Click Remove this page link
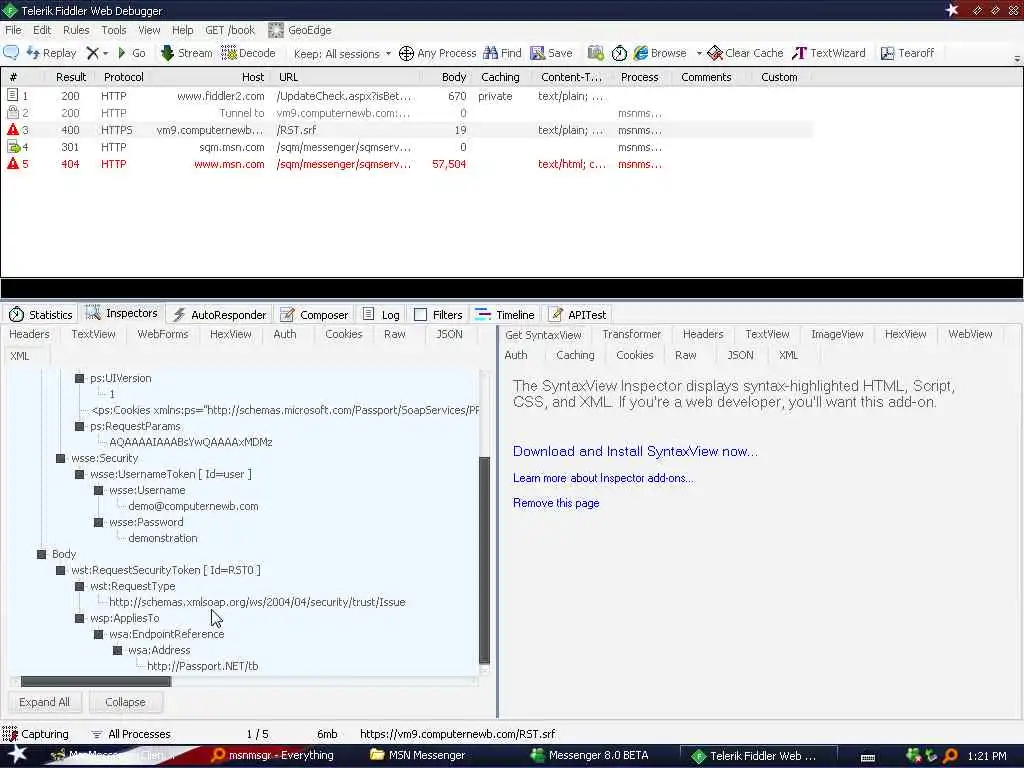This screenshot has width=1024, height=768. click(x=556, y=503)
